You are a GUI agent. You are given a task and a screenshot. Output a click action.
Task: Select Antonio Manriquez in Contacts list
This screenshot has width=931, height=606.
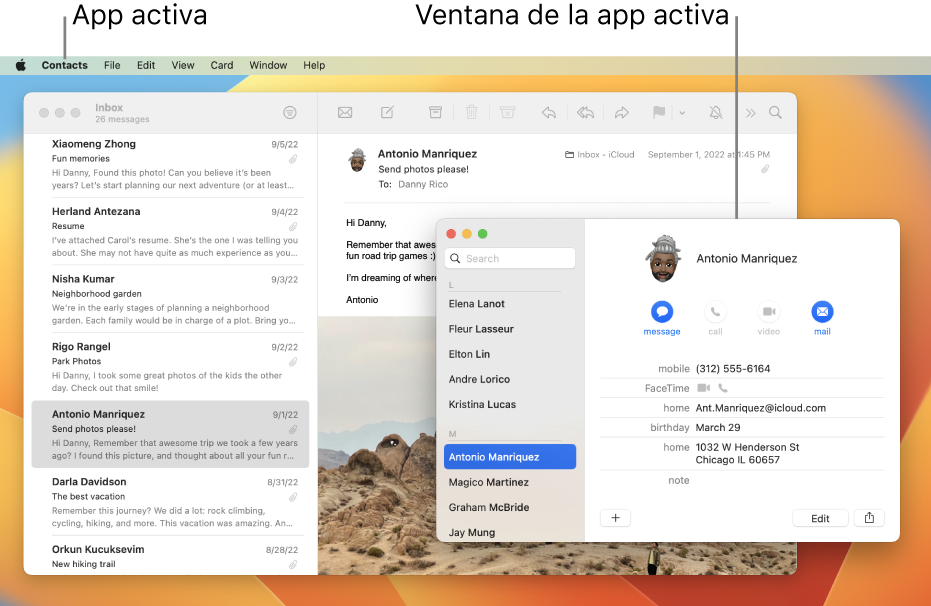[x=510, y=457]
